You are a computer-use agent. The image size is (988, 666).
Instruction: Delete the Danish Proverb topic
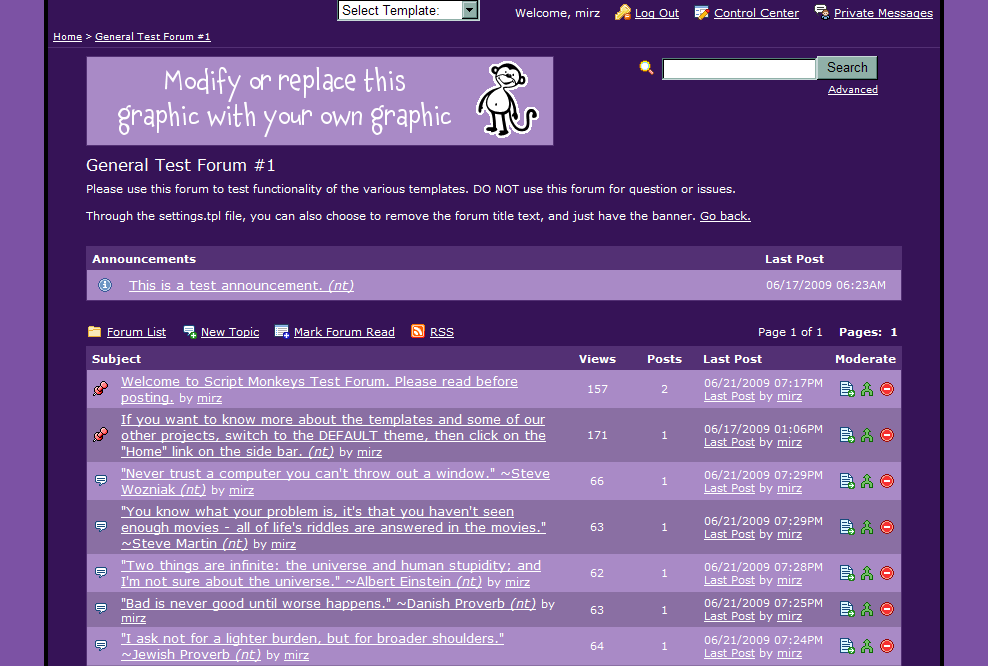coord(887,609)
